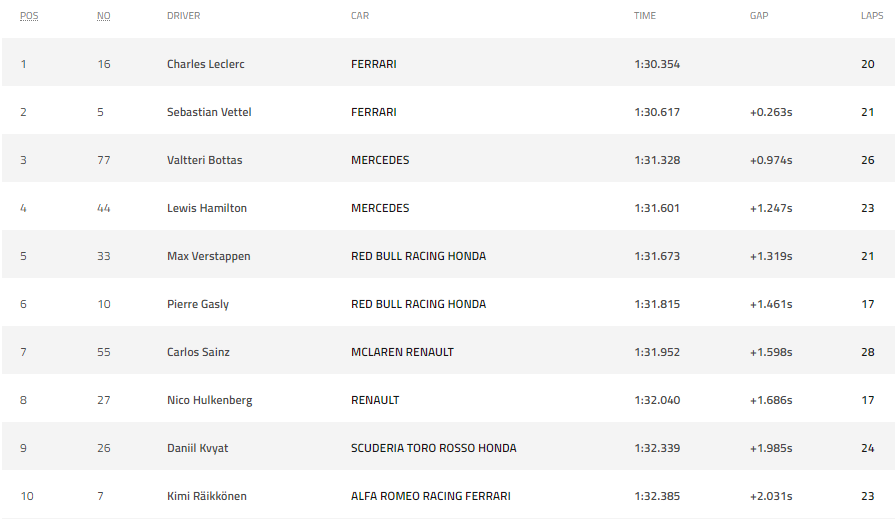
Task: Click Daniil Kvyat's +1.985s gap value
Action: click(770, 448)
